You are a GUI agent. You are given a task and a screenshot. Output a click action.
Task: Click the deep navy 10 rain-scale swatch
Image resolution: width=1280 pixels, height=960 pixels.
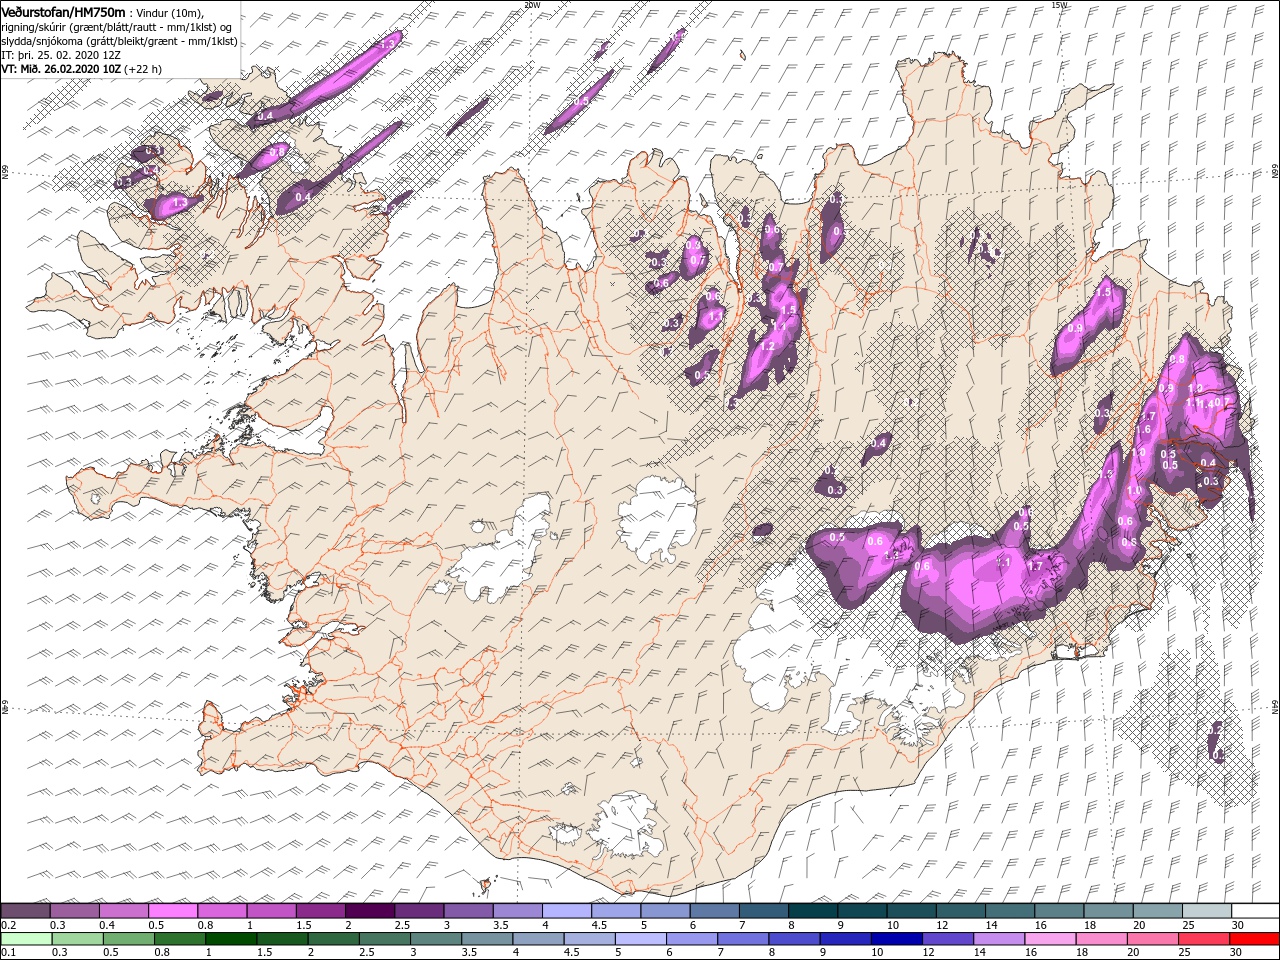pos(896,939)
